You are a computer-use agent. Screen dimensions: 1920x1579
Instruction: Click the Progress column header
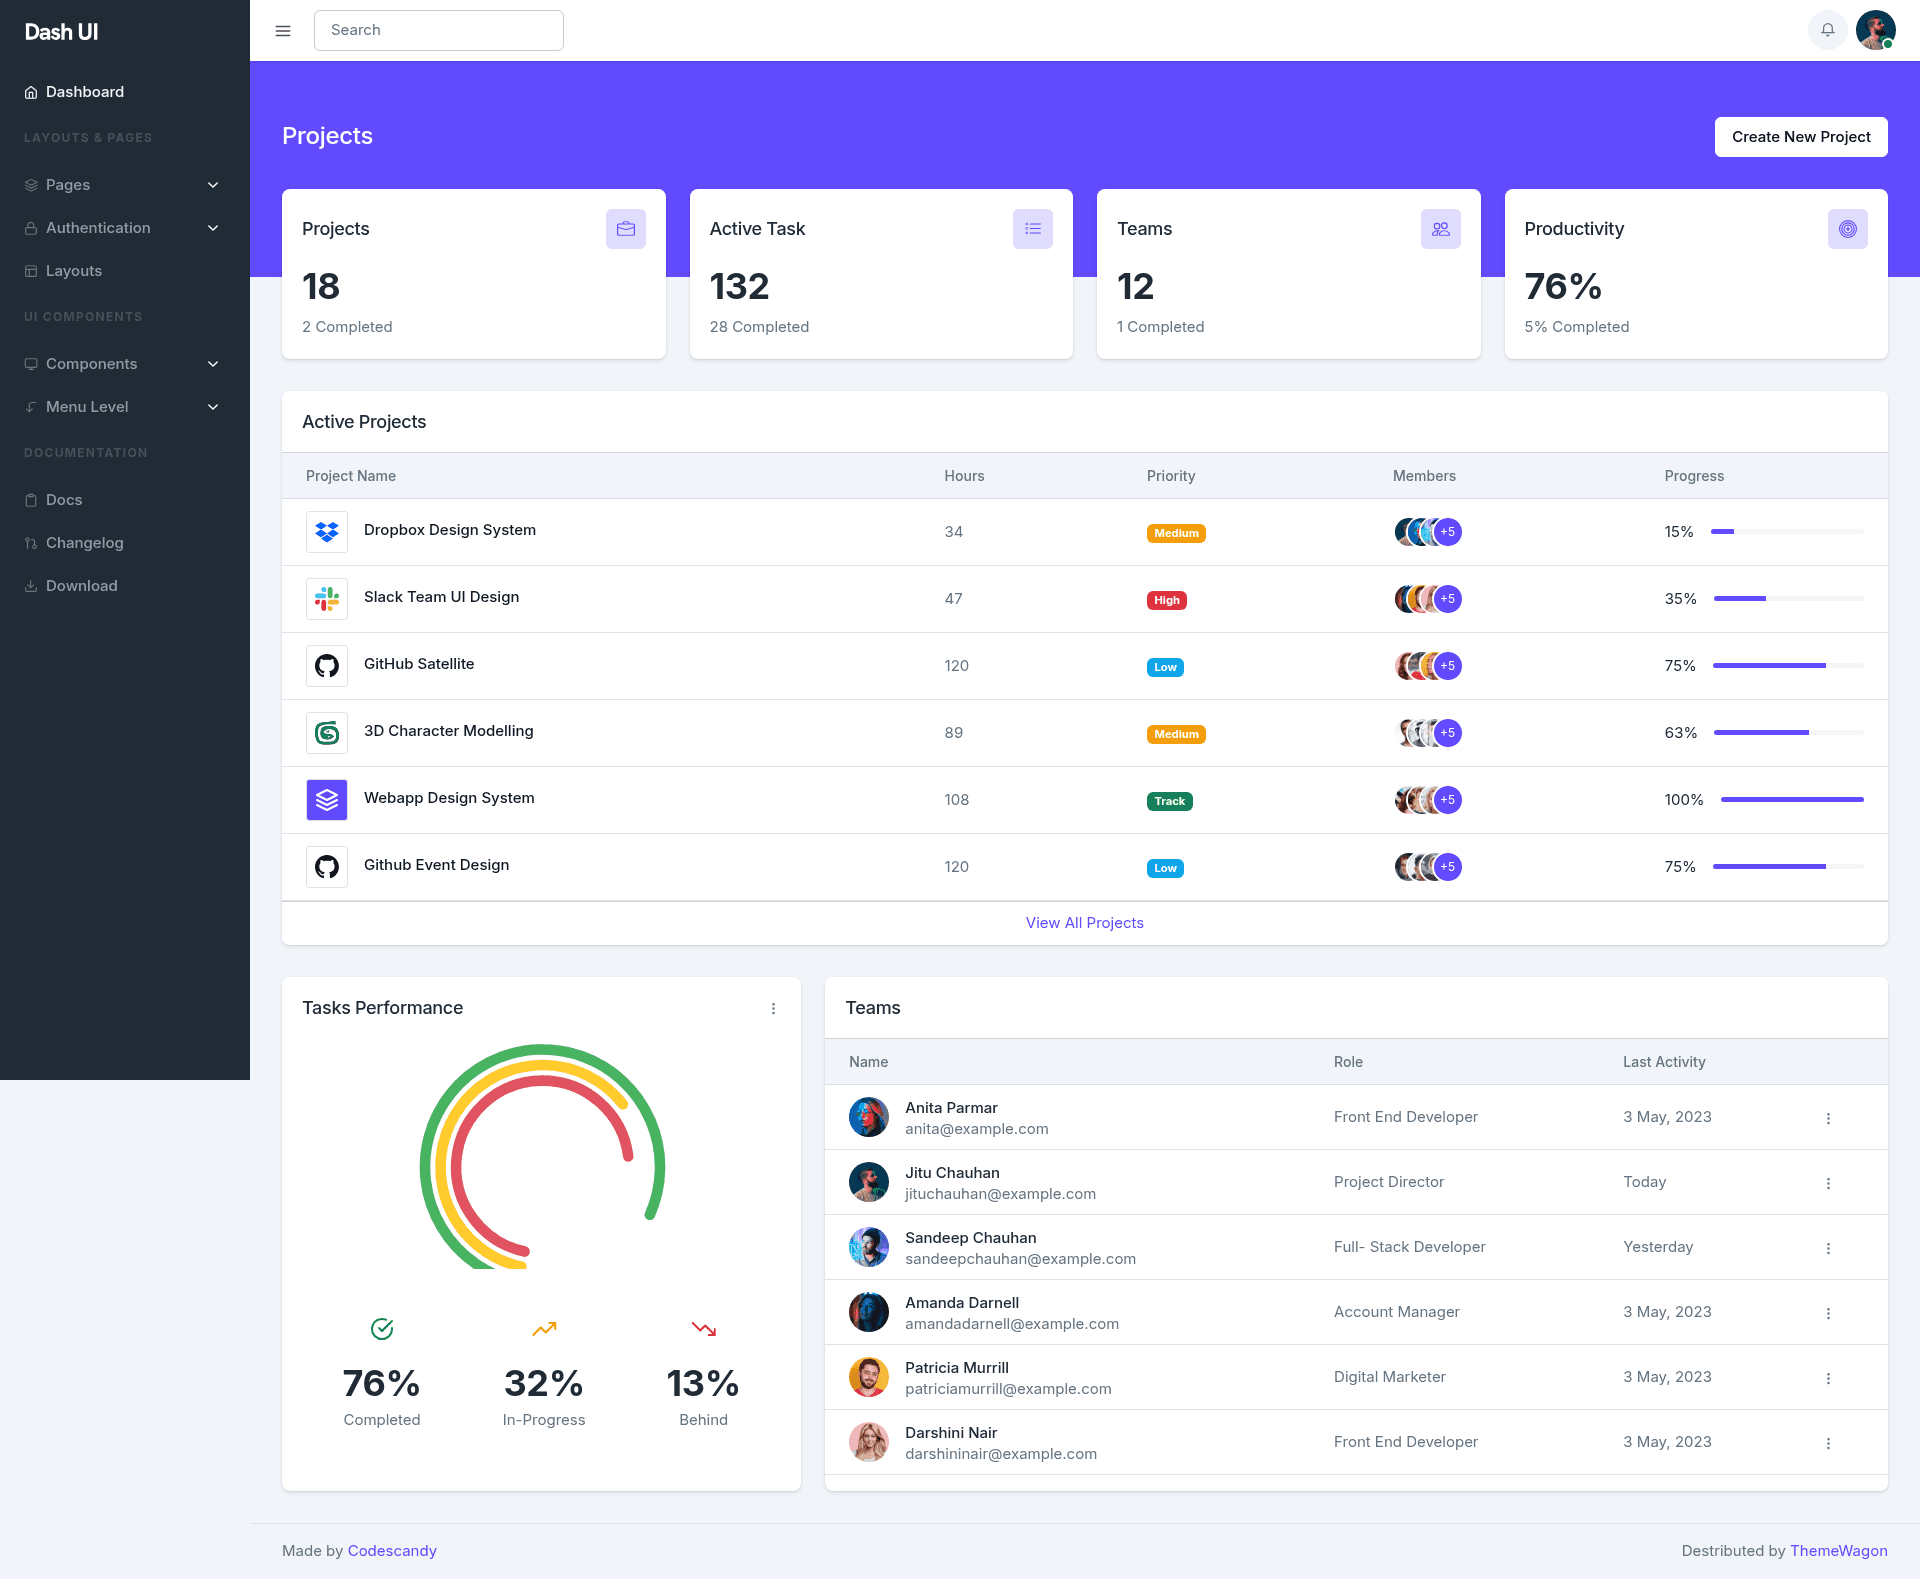pos(1694,476)
